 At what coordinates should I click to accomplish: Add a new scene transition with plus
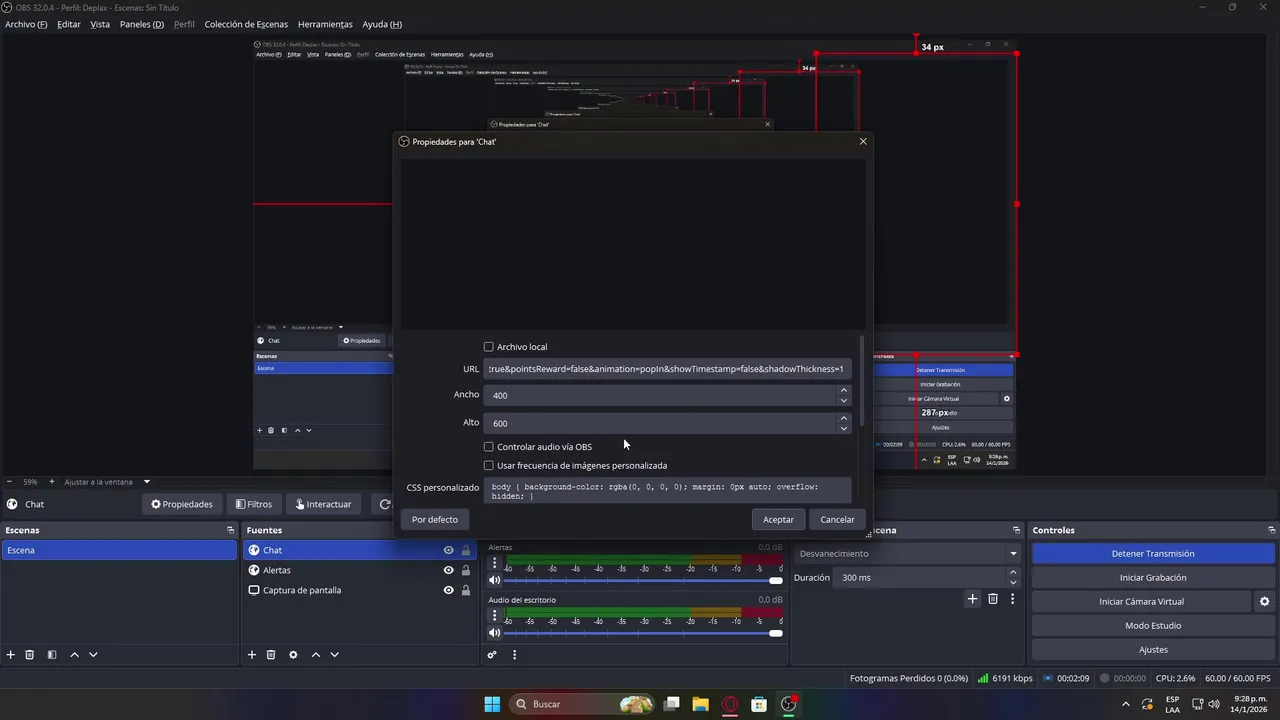972,599
